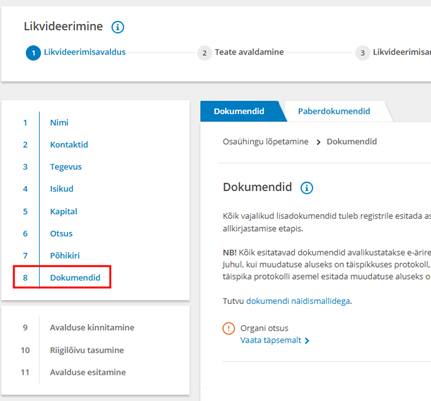Select the Dokumendid tab
The width and height of the screenshot is (431, 401).
tap(239, 111)
